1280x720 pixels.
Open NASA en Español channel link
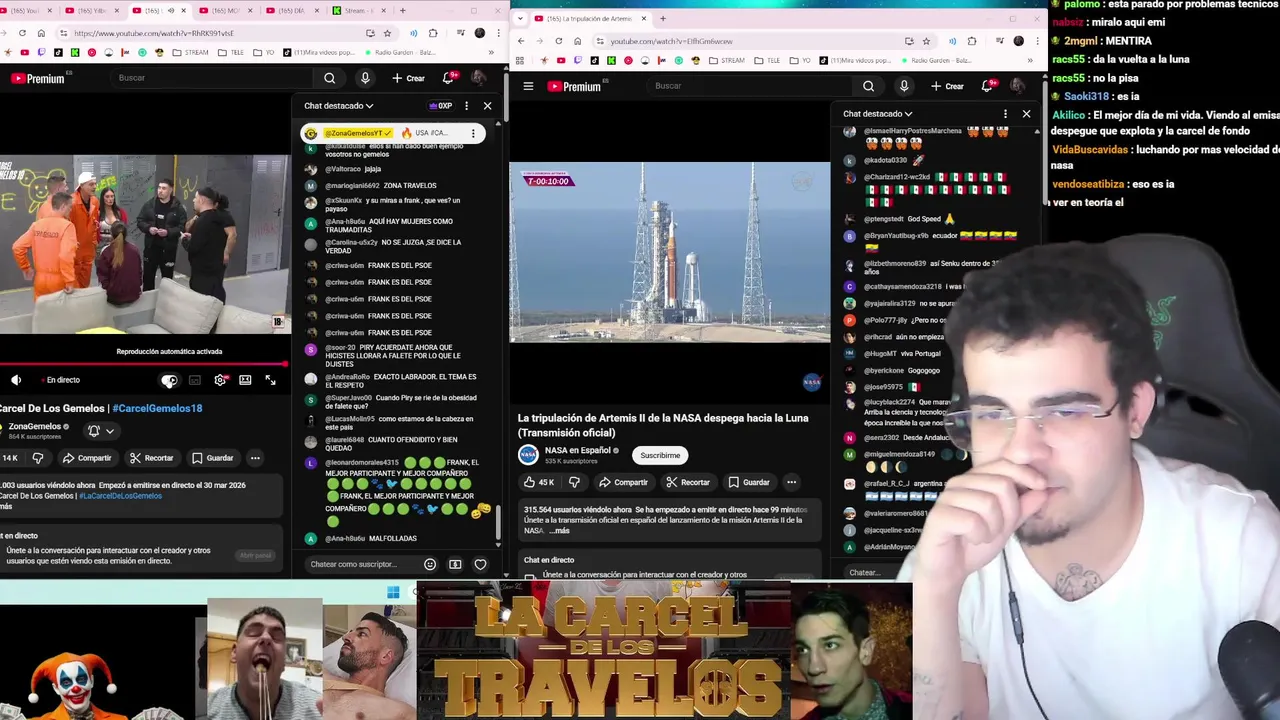tap(577, 450)
